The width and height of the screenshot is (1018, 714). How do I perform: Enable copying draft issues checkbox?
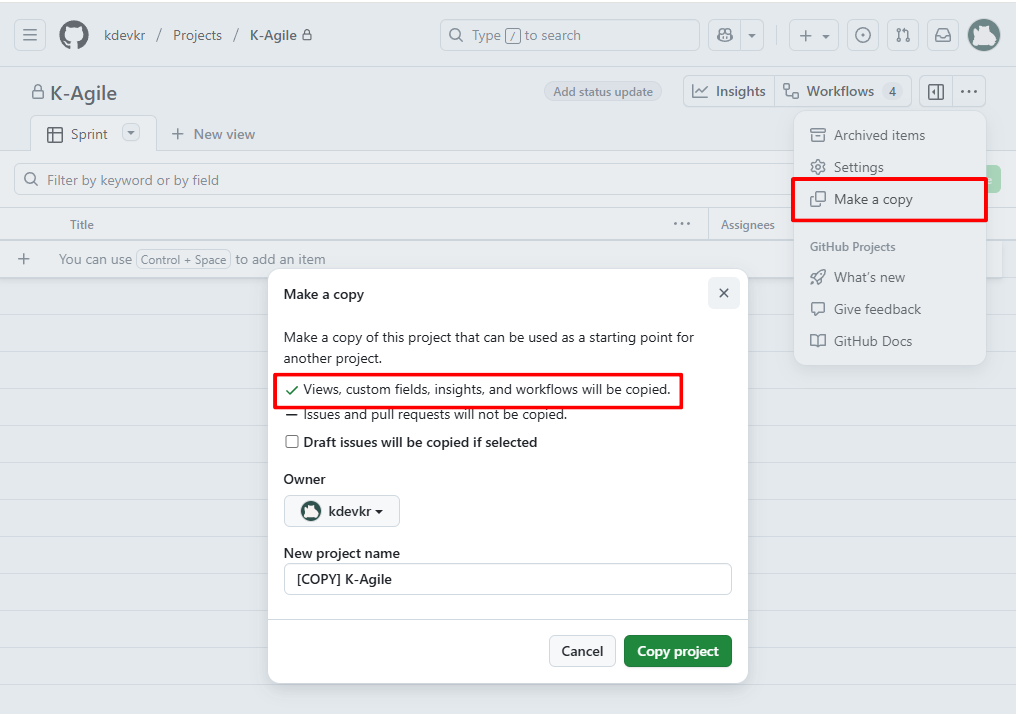(292, 442)
